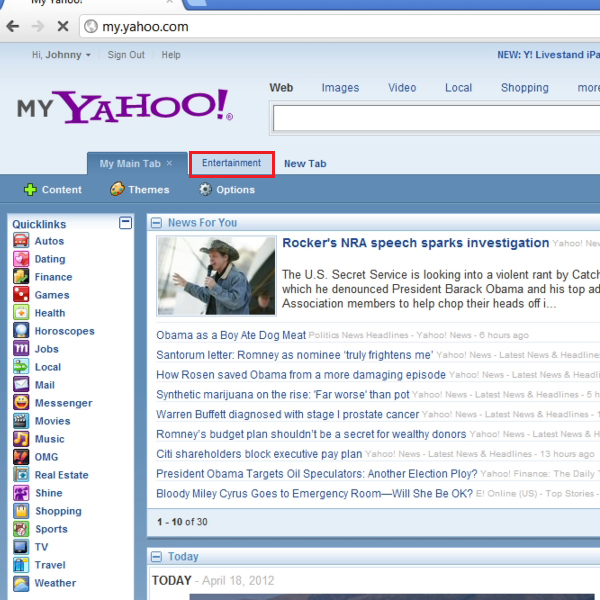Click the NEW: Y! Livestand promo link
600x600 pixels.
[x=548, y=55]
